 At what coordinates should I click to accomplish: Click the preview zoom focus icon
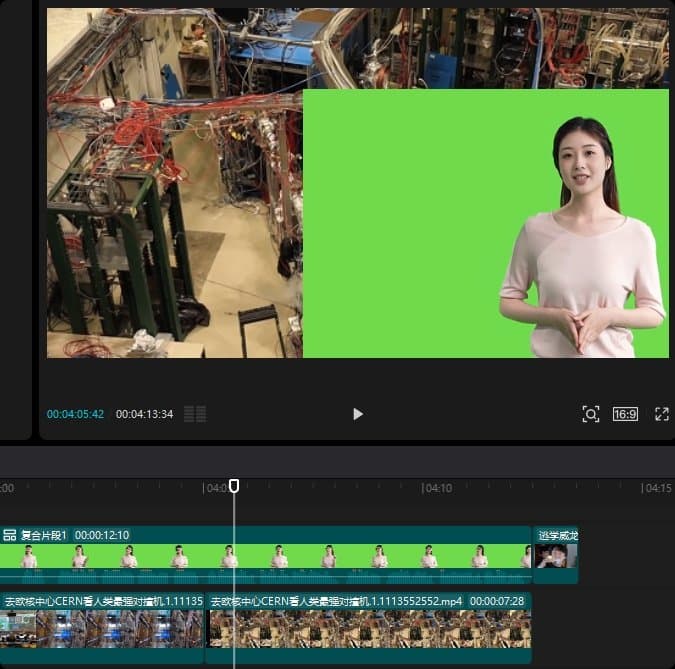pyautogui.click(x=591, y=414)
